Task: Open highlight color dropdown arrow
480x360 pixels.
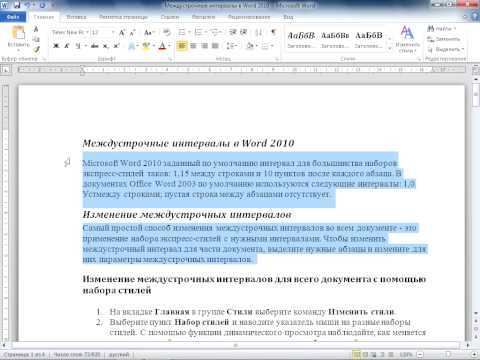Action: (154, 46)
